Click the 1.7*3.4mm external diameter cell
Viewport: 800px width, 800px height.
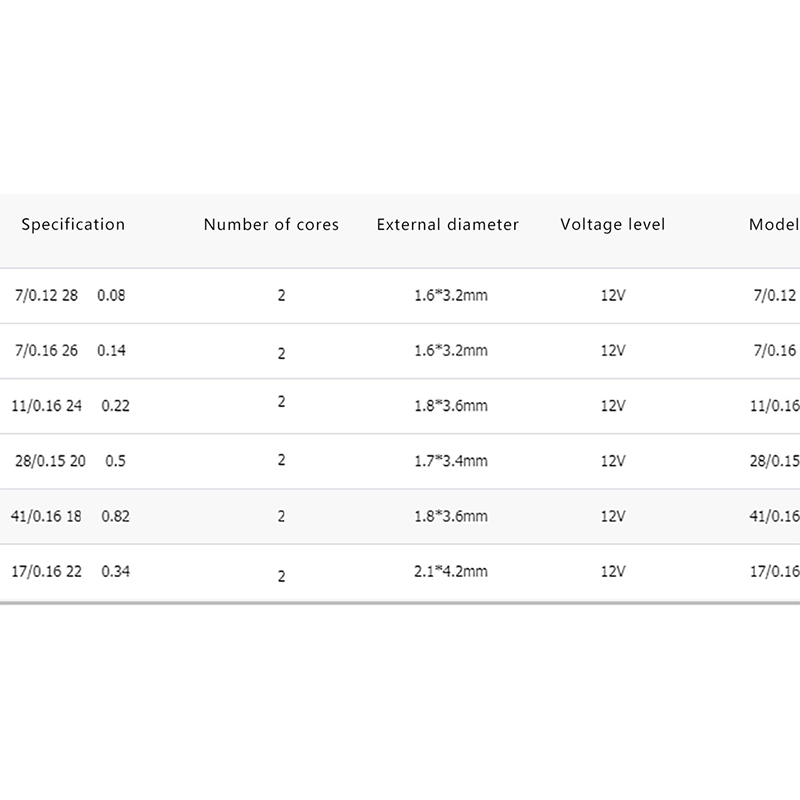pos(451,461)
